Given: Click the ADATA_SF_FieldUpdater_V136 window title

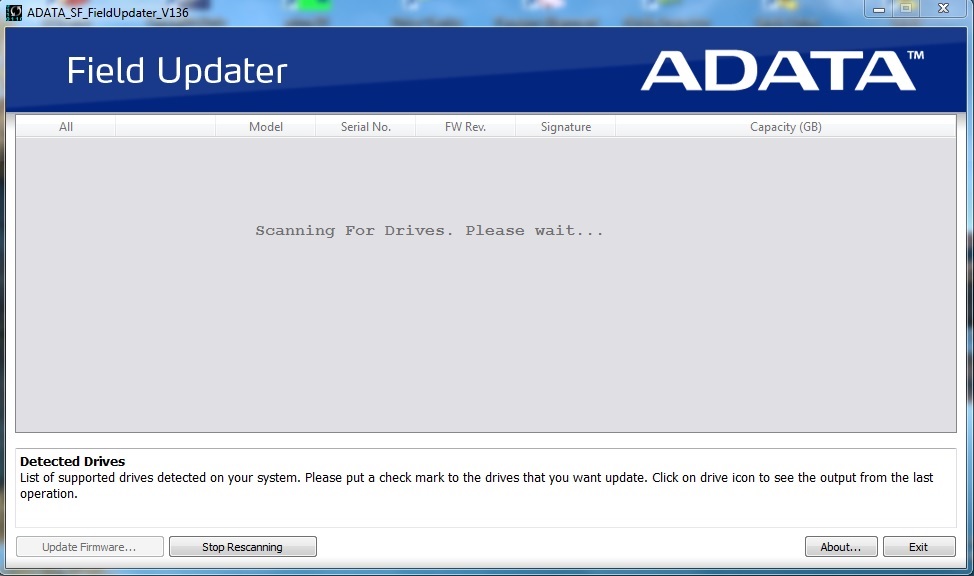Looking at the screenshot, I should [x=107, y=12].
